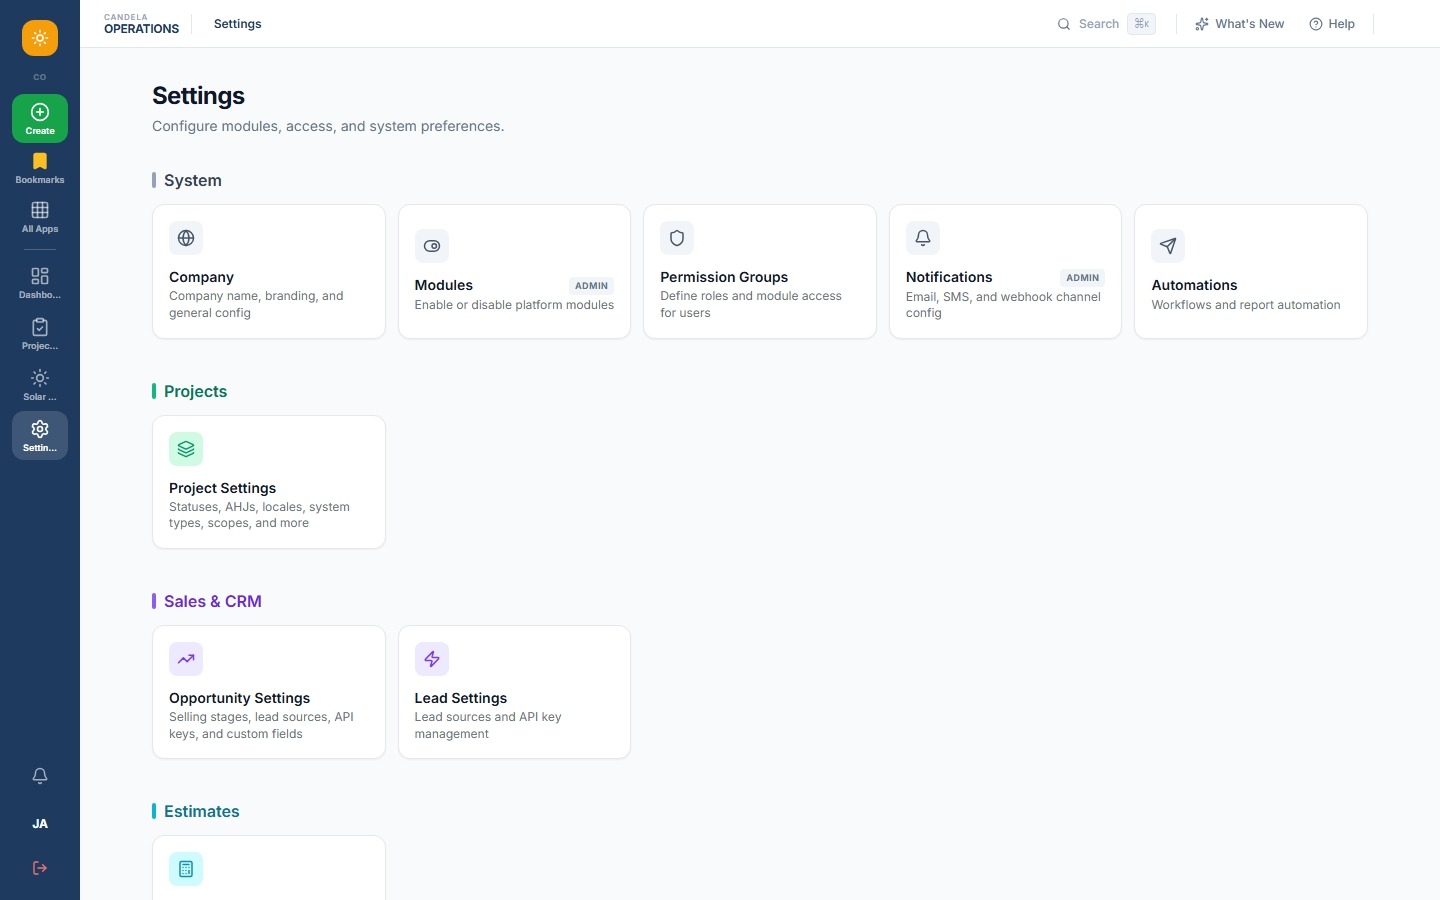1440x900 pixels.
Task: Click 'Enable or disable platform modules' text
Action: coord(514,305)
